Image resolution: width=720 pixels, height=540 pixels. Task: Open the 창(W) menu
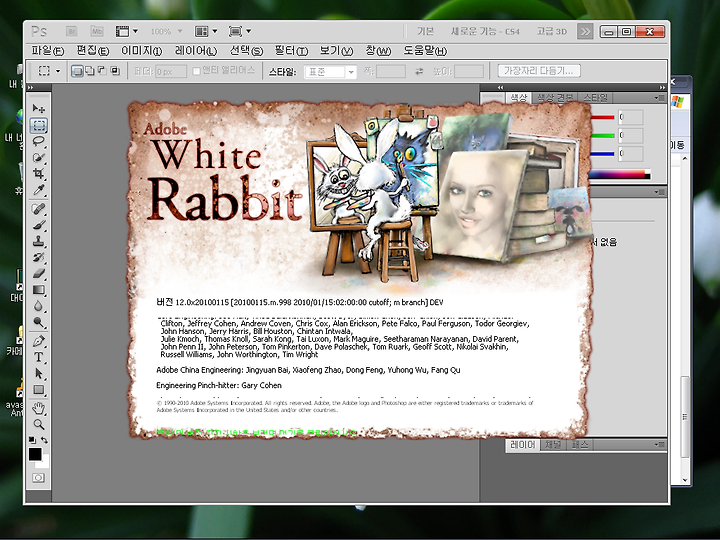[378, 51]
